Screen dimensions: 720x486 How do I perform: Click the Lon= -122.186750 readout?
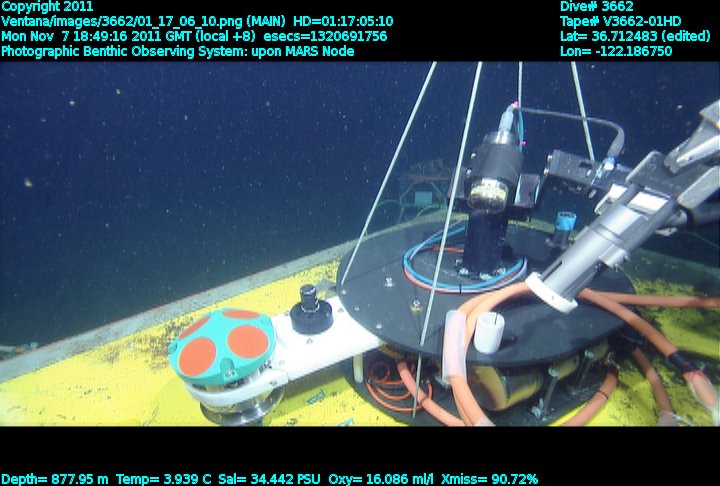click(x=617, y=51)
